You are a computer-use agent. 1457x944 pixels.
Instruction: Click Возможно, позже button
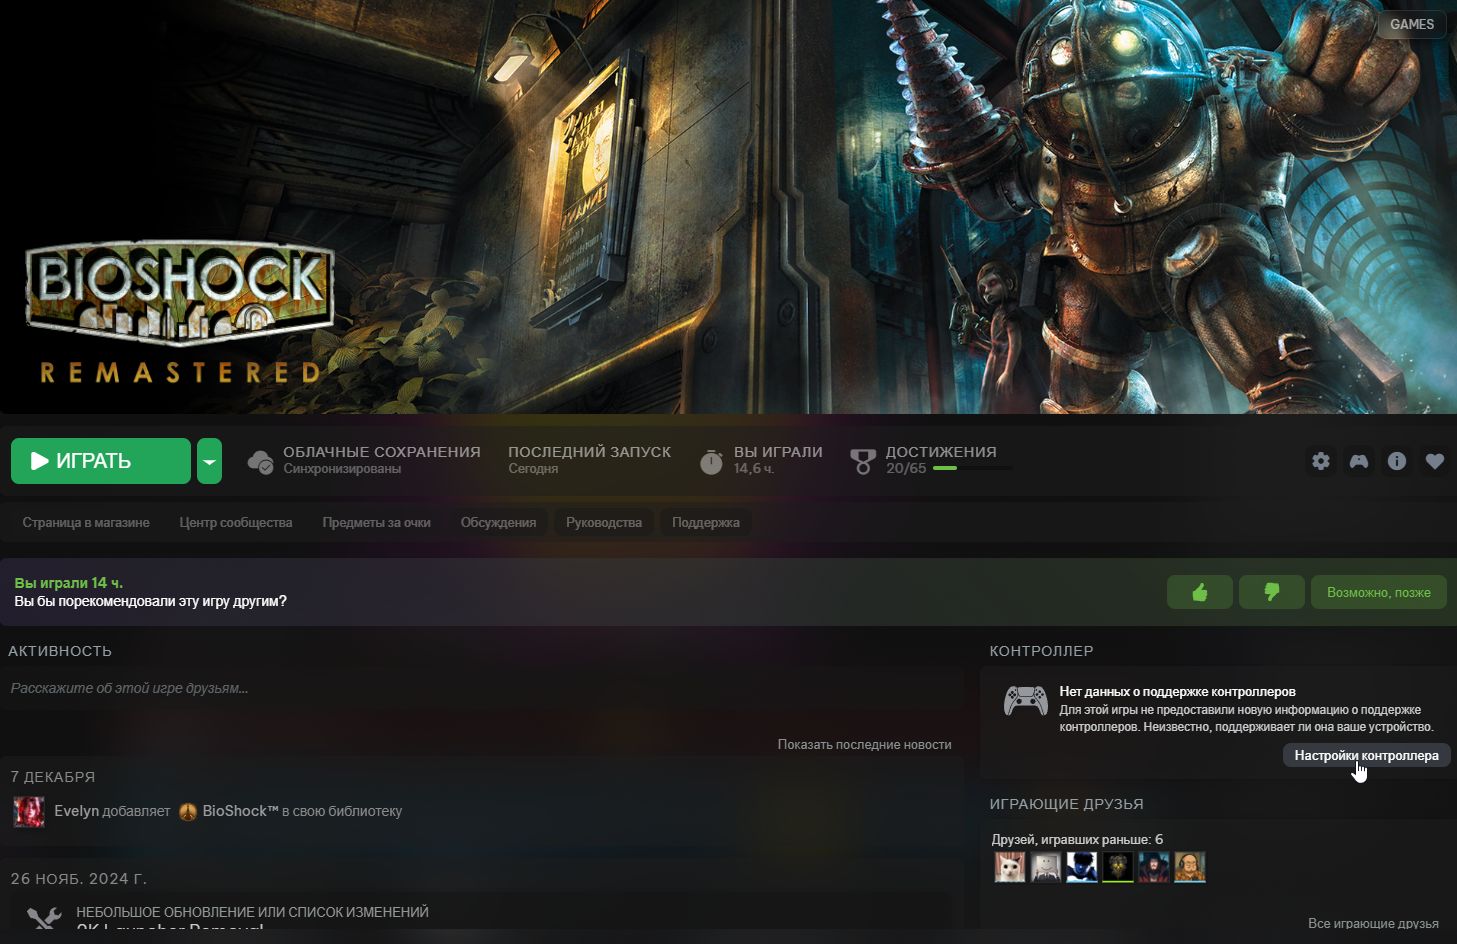(x=1379, y=592)
